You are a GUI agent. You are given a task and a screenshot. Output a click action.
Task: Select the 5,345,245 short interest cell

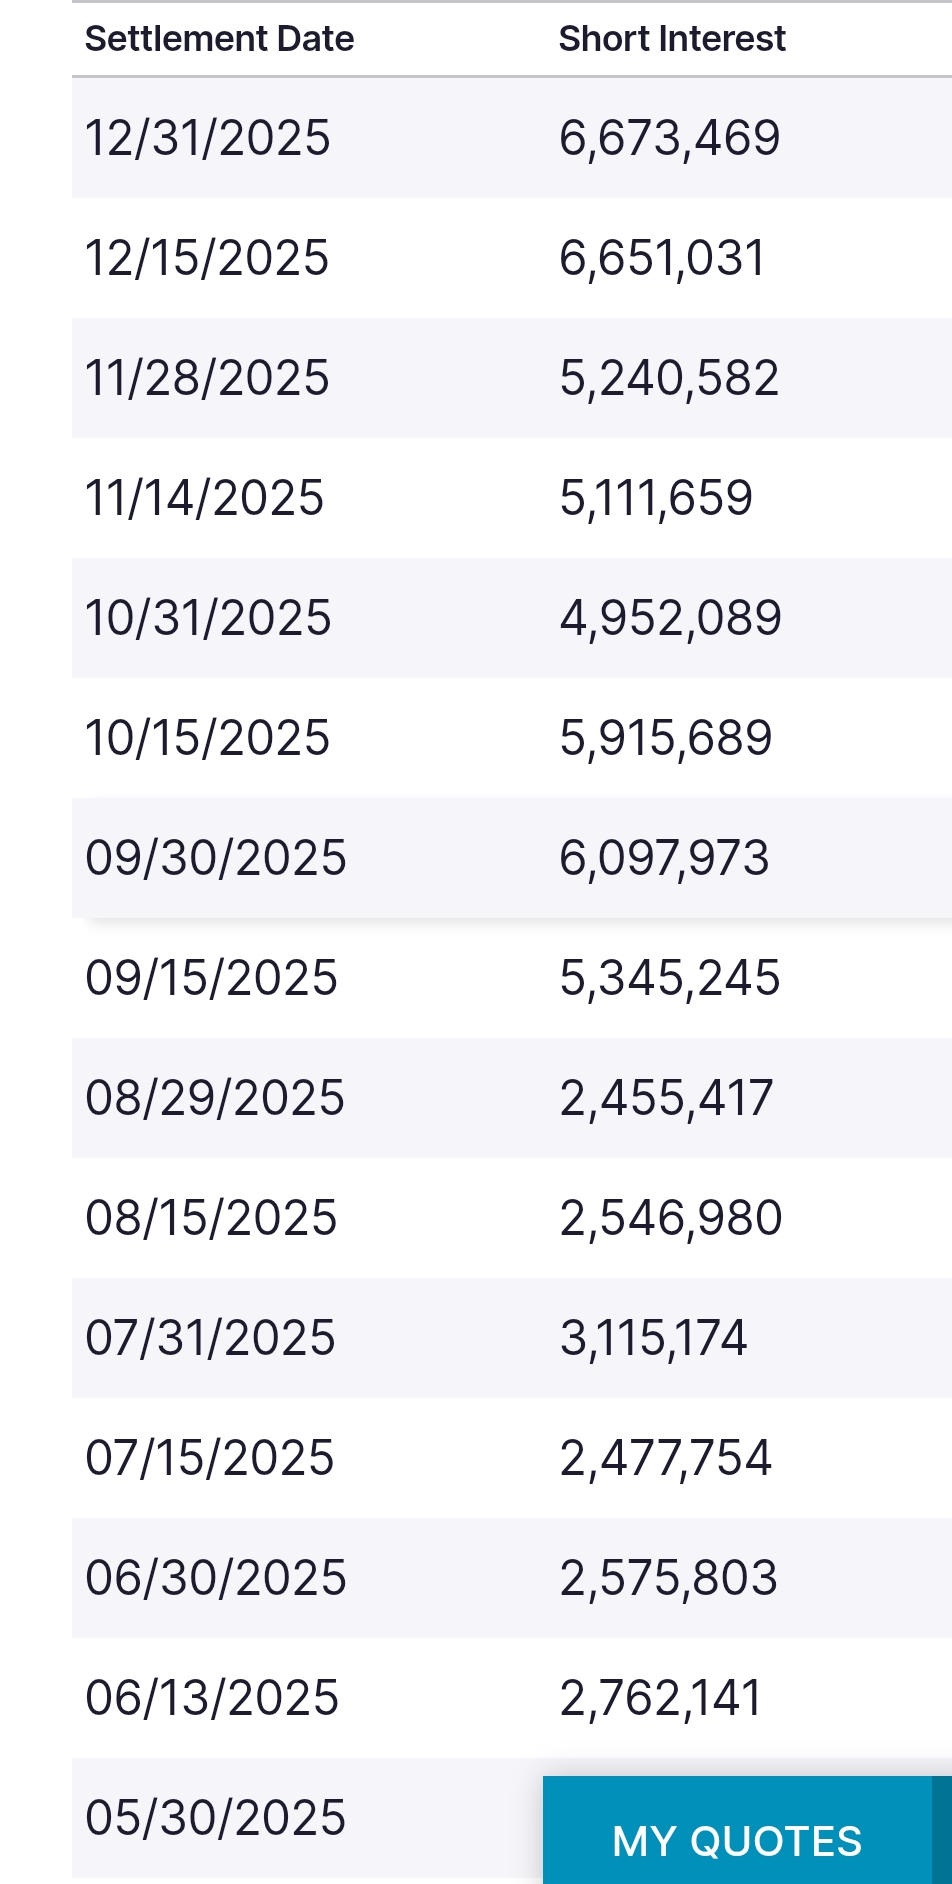(x=670, y=978)
